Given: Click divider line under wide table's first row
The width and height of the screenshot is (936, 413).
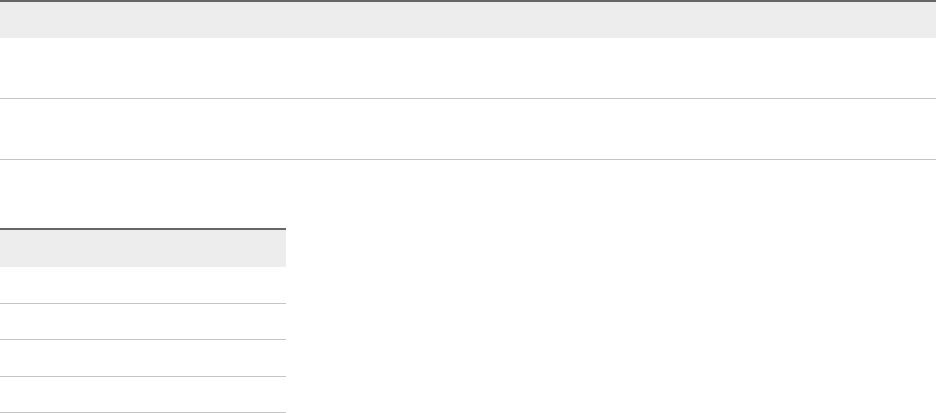Looking at the screenshot, I should 468,98.
